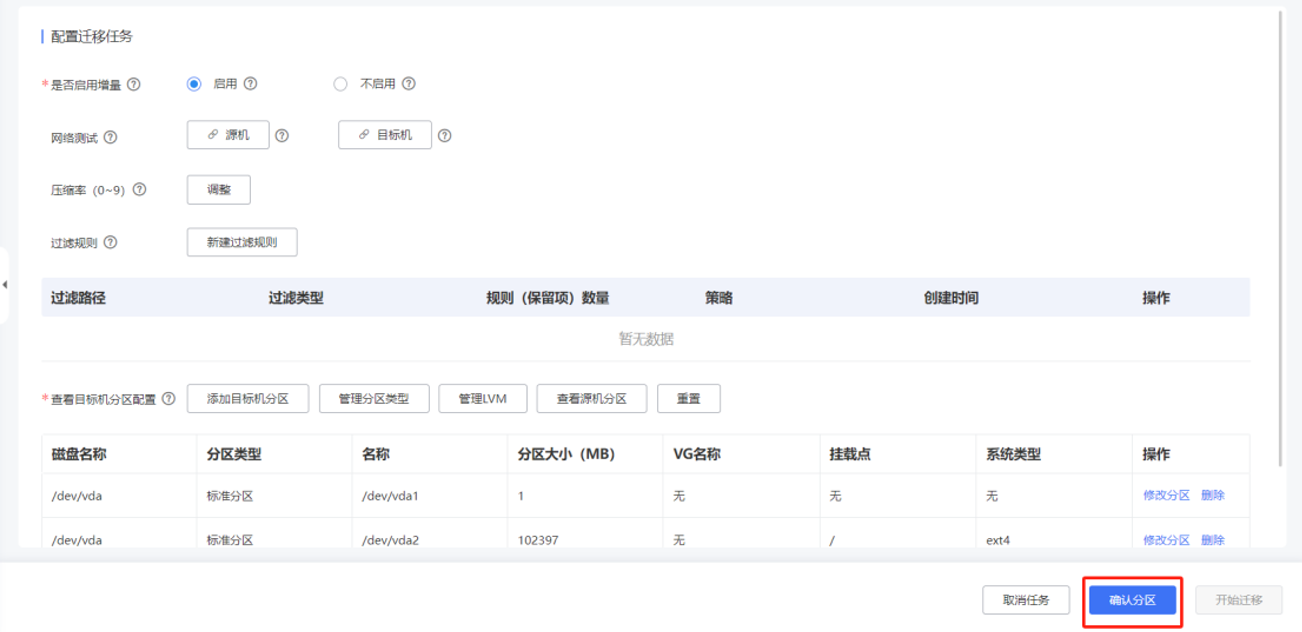The height and width of the screenshot is (632, 1302).
Task: Click help icon after 源机 button
Action: point(282,136)
